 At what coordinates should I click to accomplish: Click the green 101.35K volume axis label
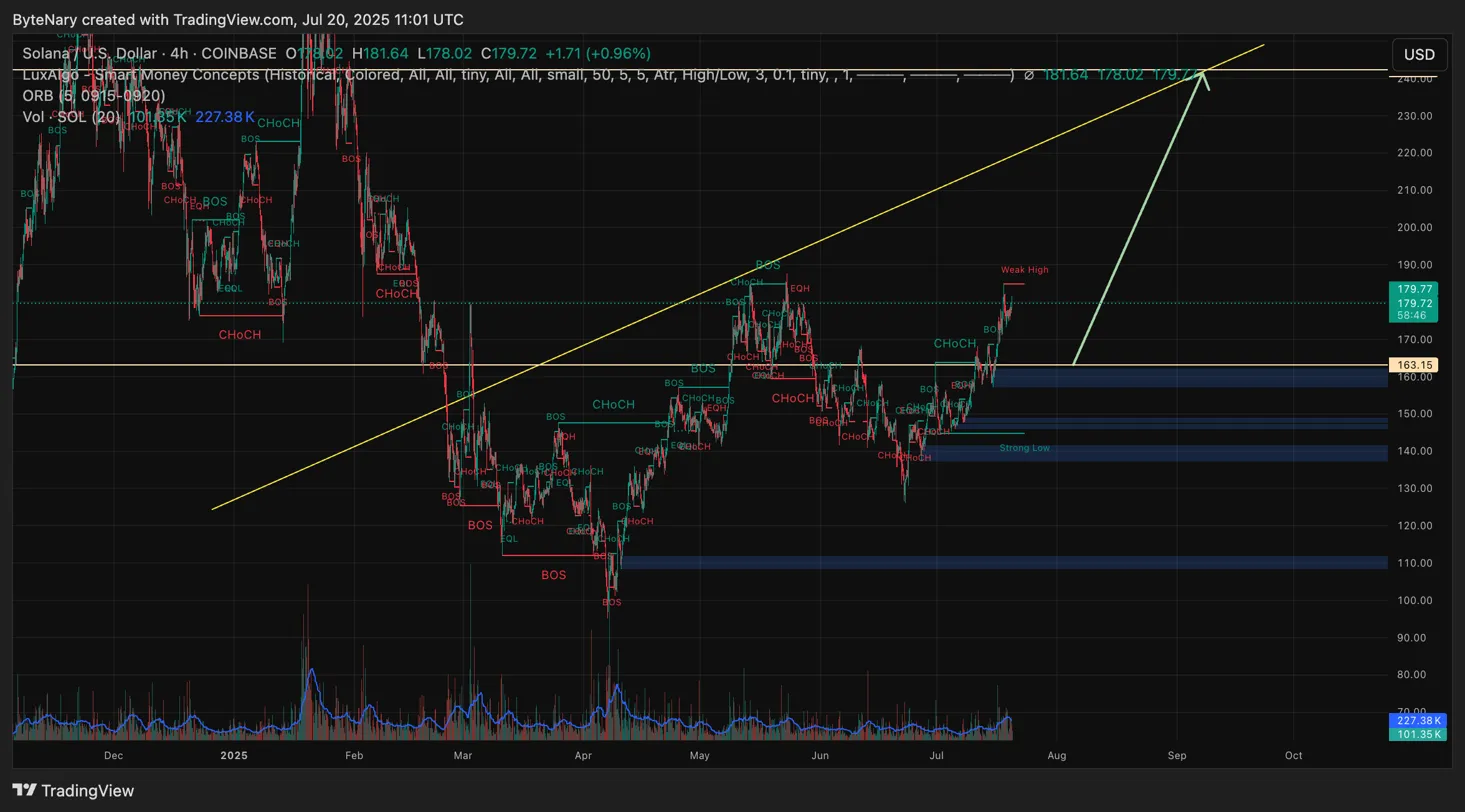point(1413,734)
